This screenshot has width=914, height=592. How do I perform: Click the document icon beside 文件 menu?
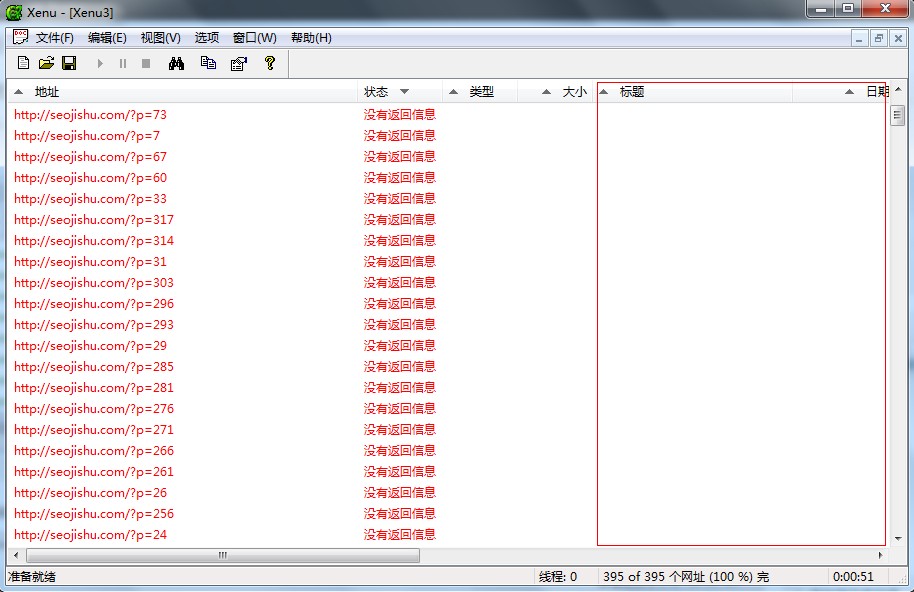click(19, 38)
